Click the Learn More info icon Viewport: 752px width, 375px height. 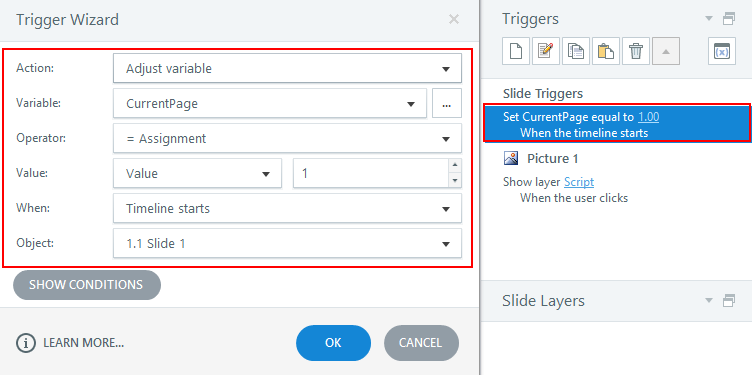coord(26,343)
